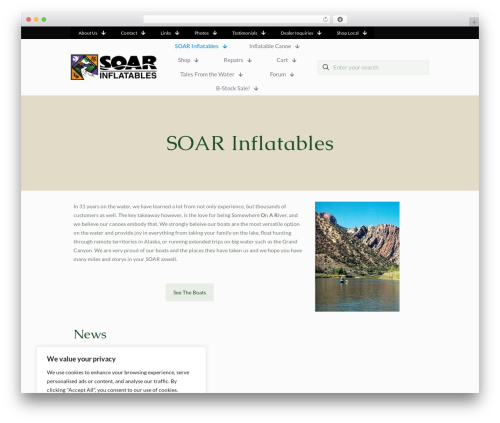Open the Dealer Inquiries menu item
500x423 pixels.
point(297,33)
